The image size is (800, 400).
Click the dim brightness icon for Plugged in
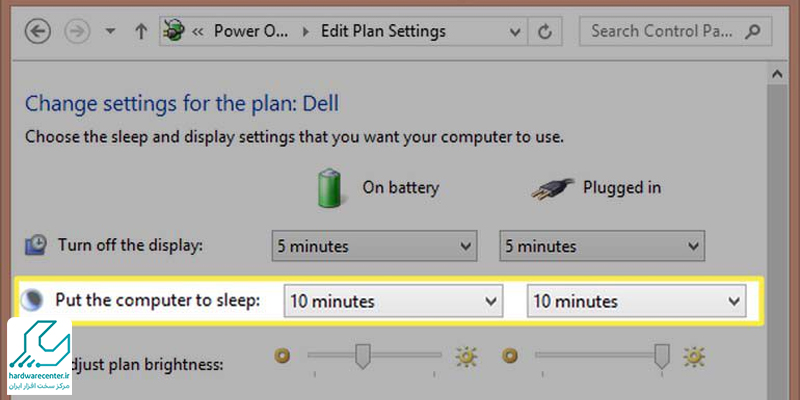click(x=509, y=355)
